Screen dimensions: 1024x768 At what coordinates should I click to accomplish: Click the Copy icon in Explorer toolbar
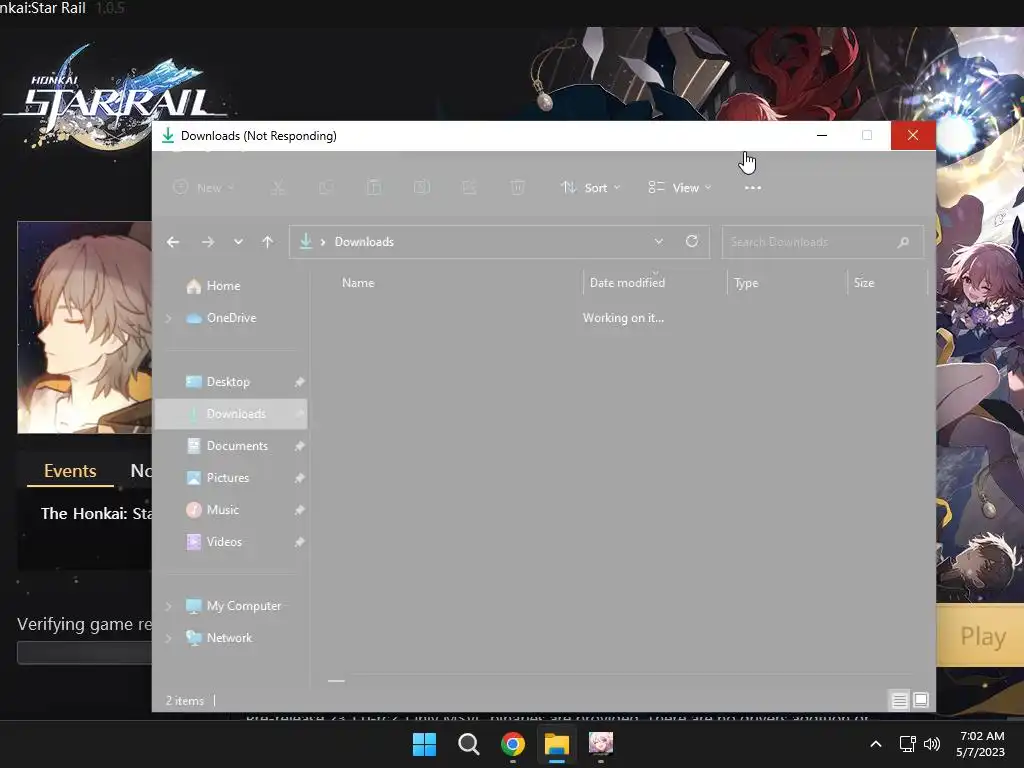click(326, 188)
